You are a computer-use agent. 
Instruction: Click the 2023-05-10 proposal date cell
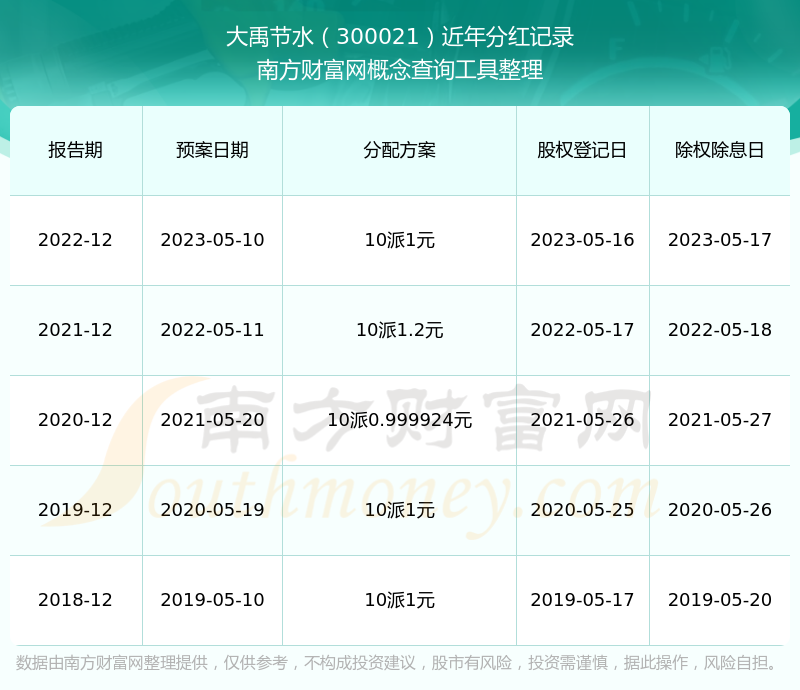click(x=212, y=240)
